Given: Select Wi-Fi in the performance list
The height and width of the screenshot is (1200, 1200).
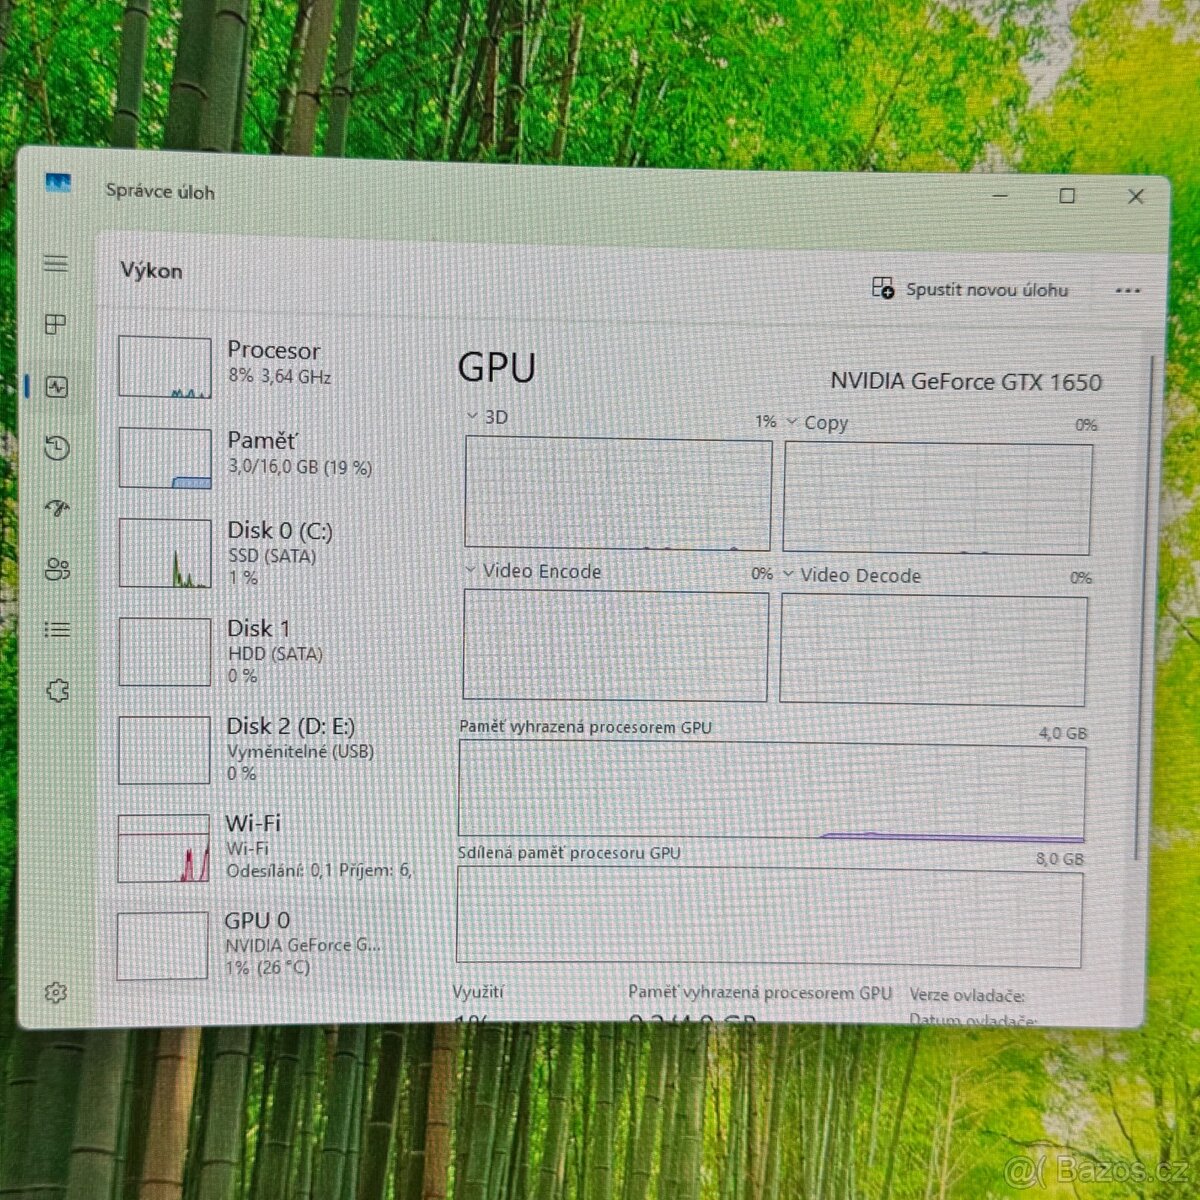Looking at the screenshot, I should pos(266,847).
